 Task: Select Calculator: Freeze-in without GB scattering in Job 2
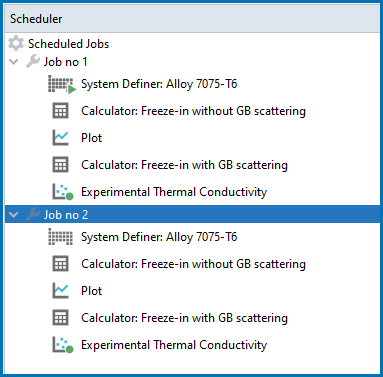click(193, 264)
